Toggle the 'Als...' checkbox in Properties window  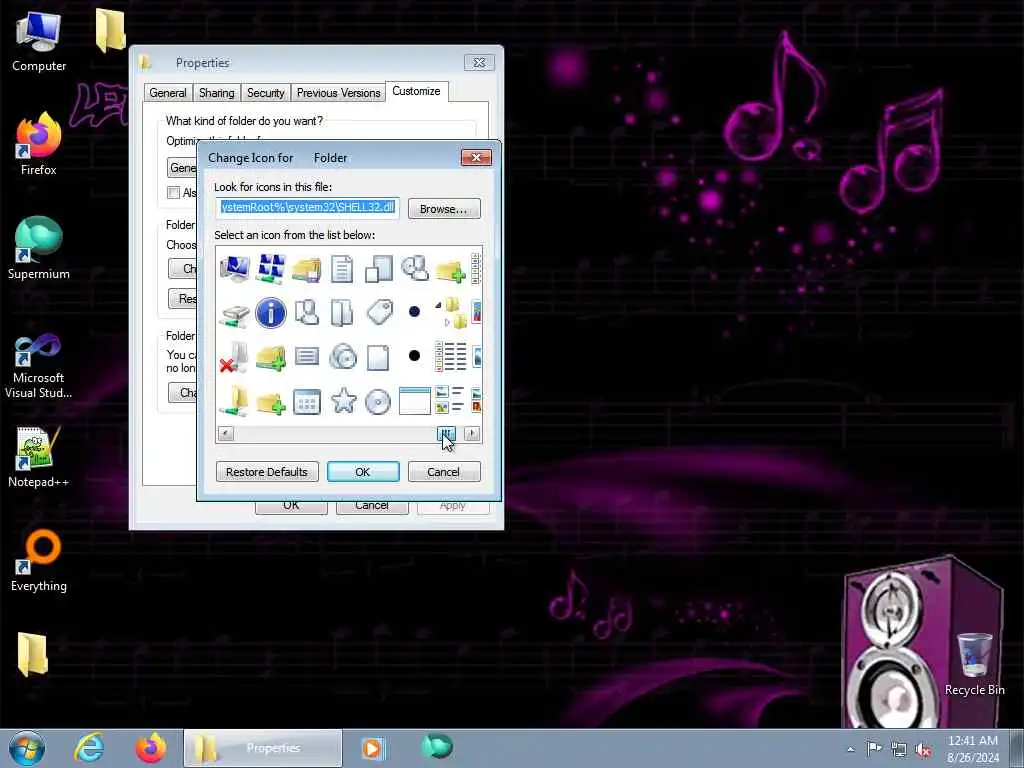click(x=174, y=193)
